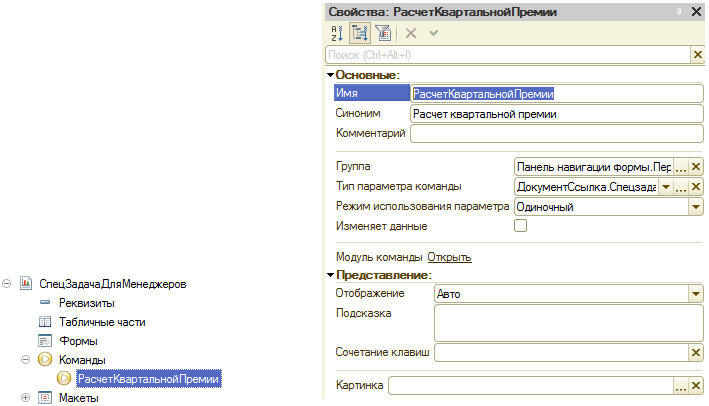
Task: Collapse the Основные properties section
Action: (x=330, y=75)
